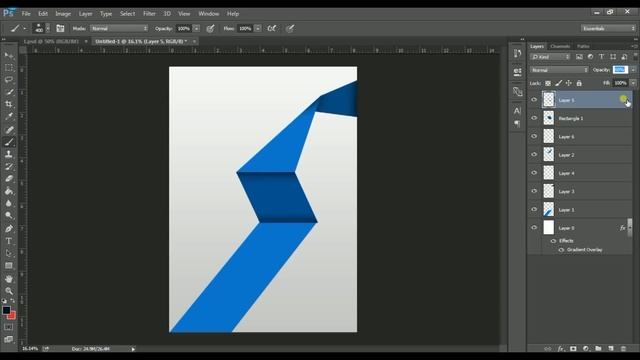Click the Add layer mask icon
Image resolution: width=640 pixels, height=360 pixels.
pos(573,349)
